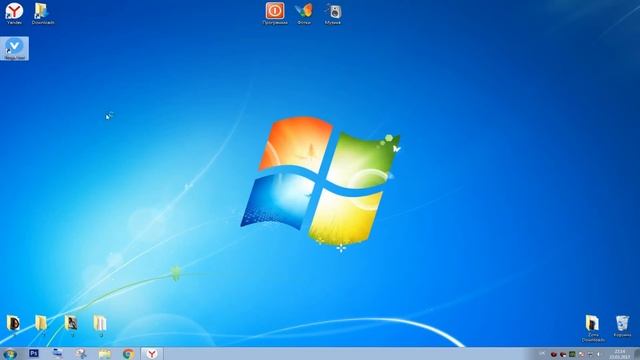Click the Show desktop strip beside the clock
Viewport: 640px width, 360px height.
click(637, 354)
